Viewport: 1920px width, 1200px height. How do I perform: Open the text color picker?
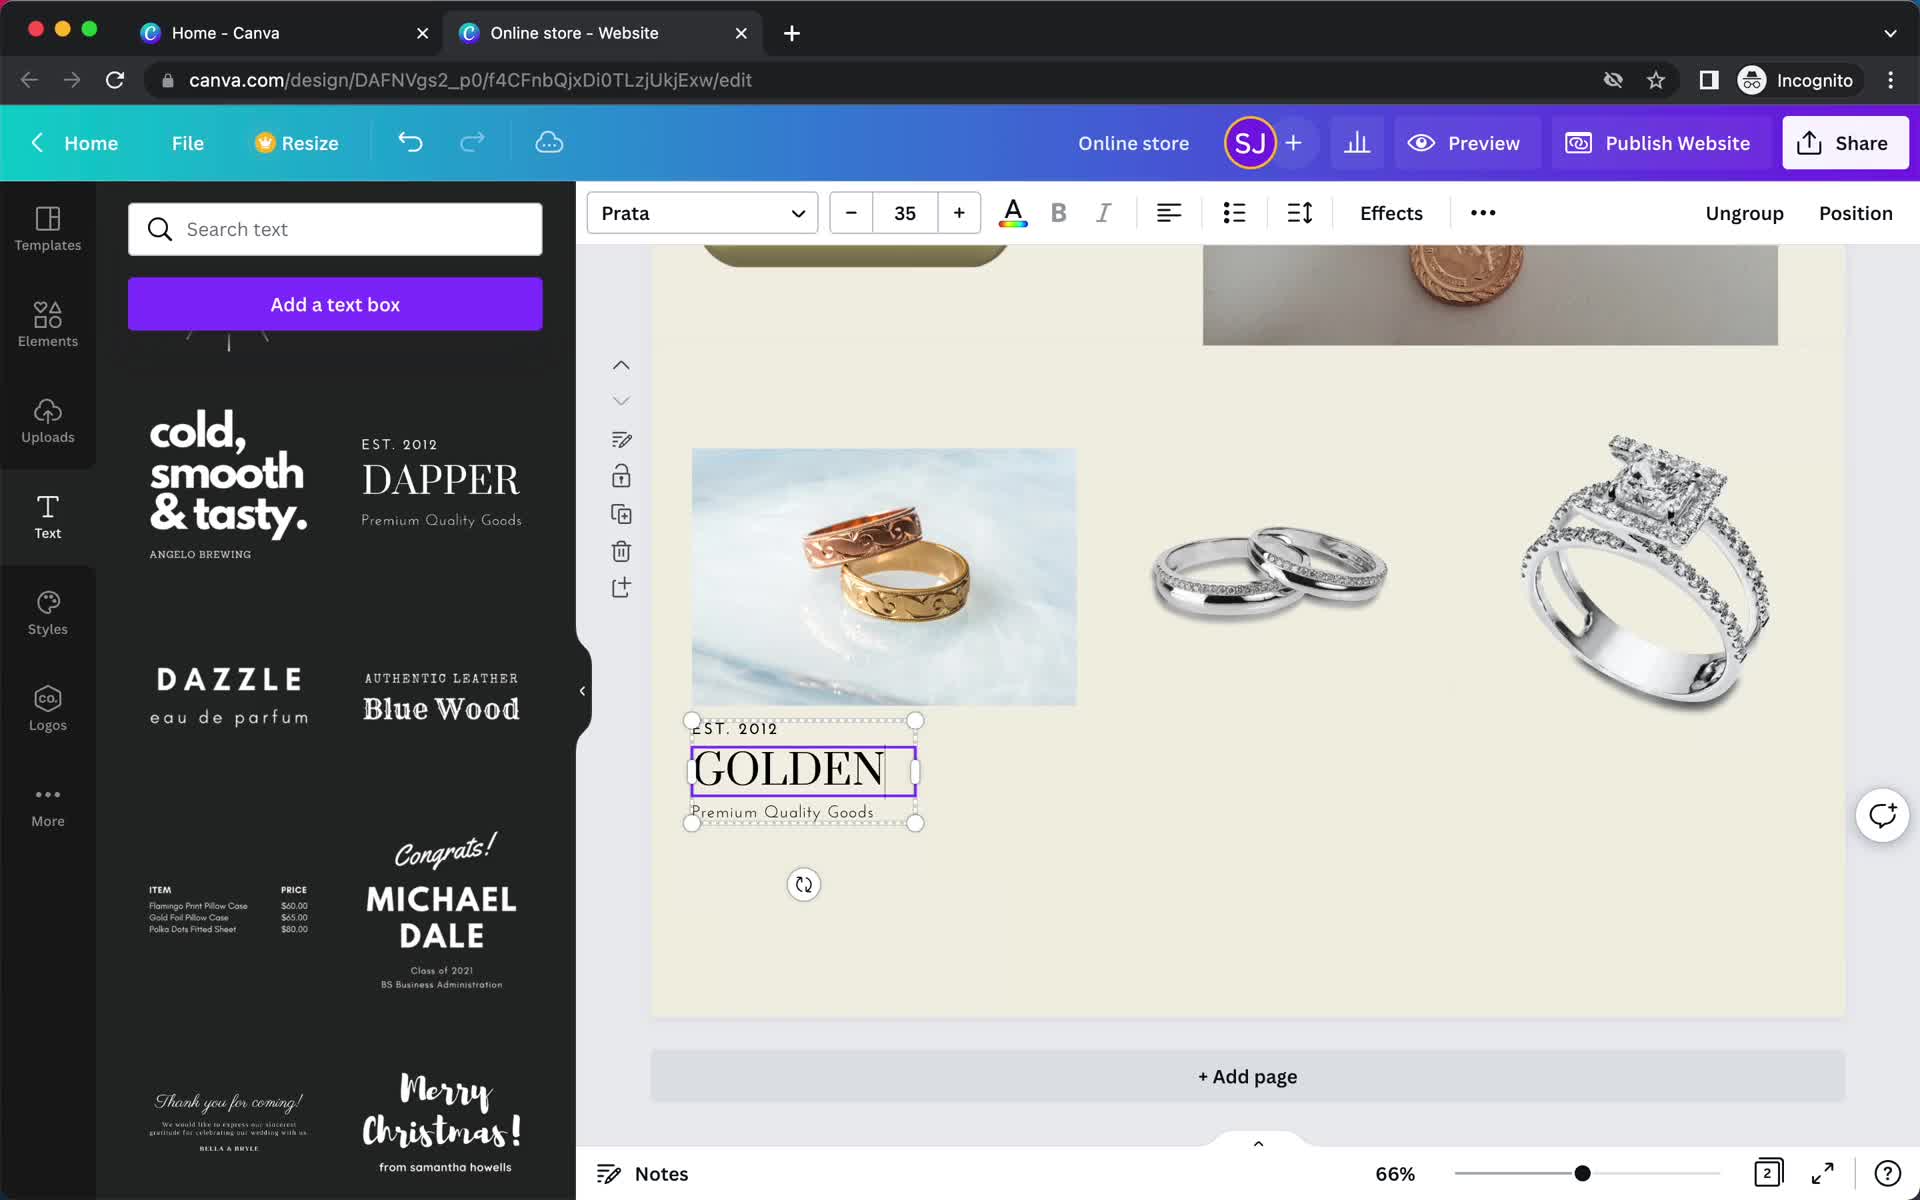pos(1013,213)
